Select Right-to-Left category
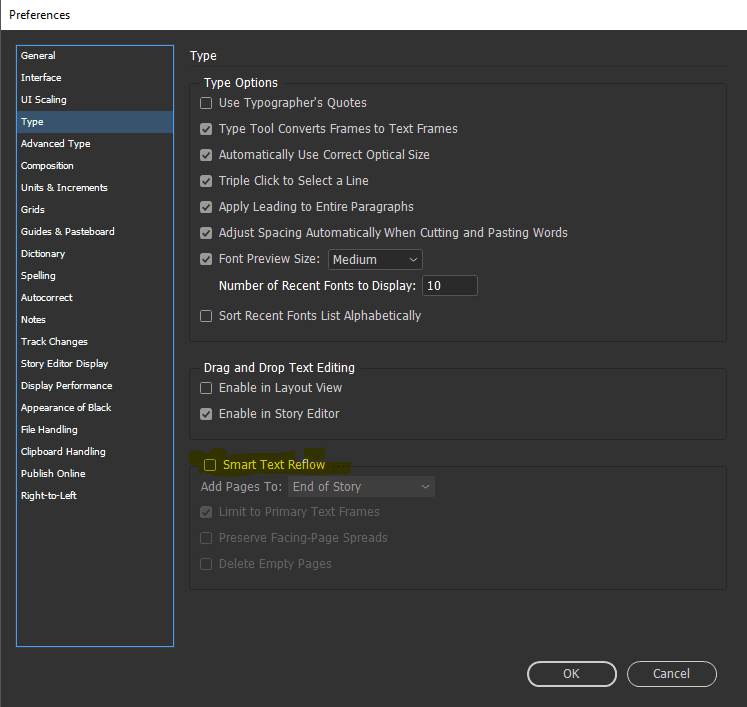Viewport: 747px width, 707px height. click(95, 495)
